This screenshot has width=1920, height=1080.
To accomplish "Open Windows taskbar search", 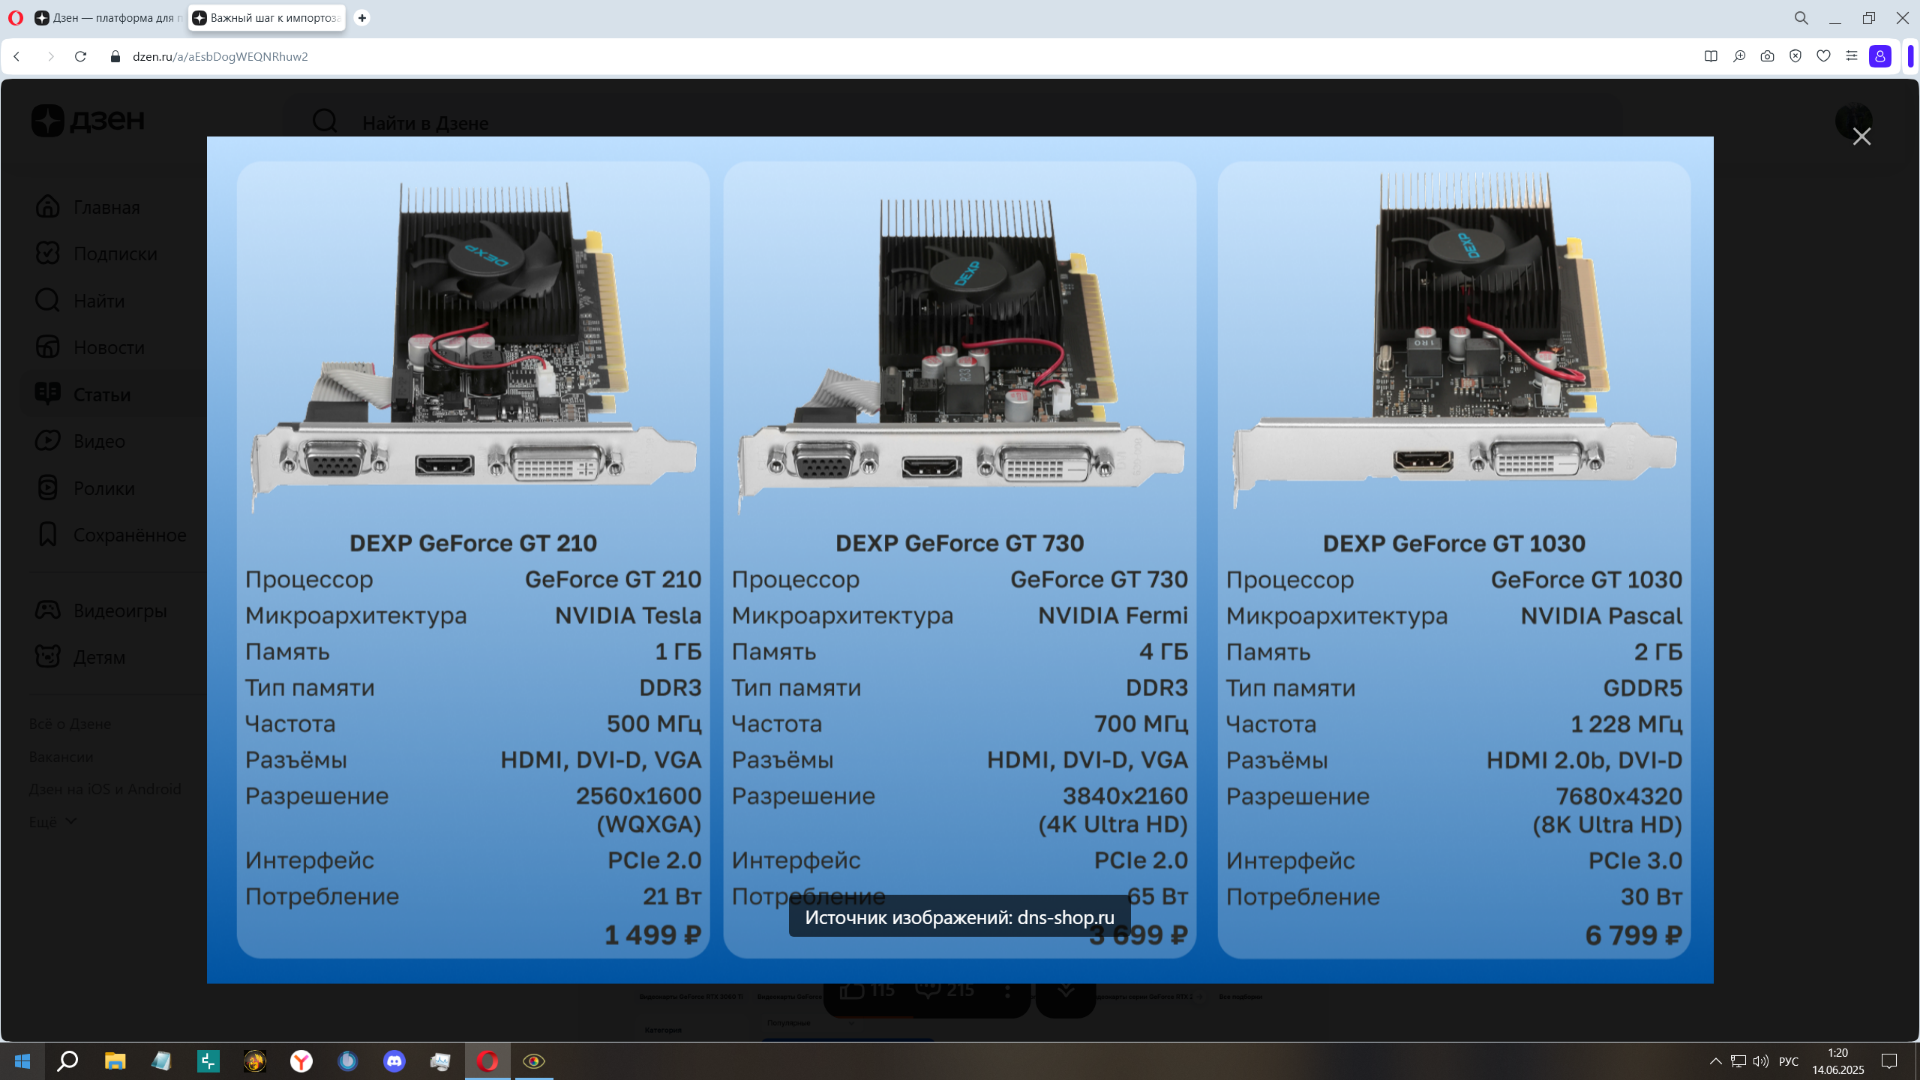I will [68, 1061].
